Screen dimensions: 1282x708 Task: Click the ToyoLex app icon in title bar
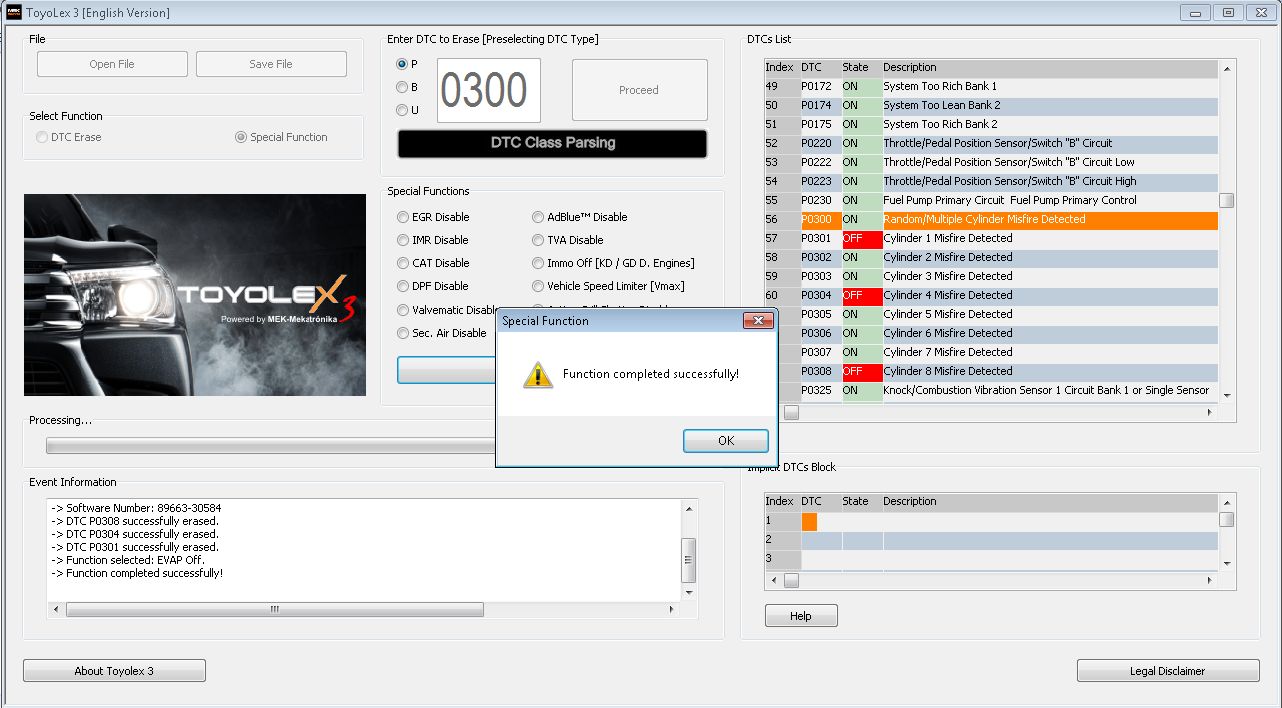(13, 13)
